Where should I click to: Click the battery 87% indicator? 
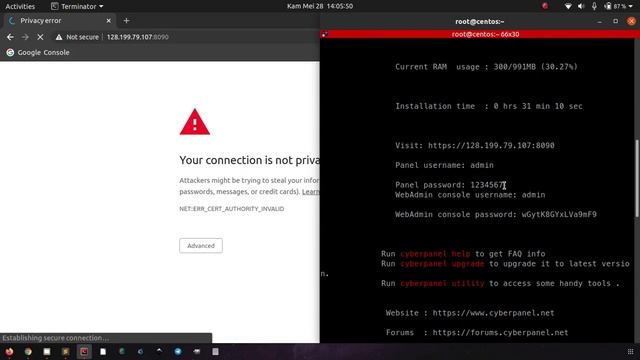[616, 6]
